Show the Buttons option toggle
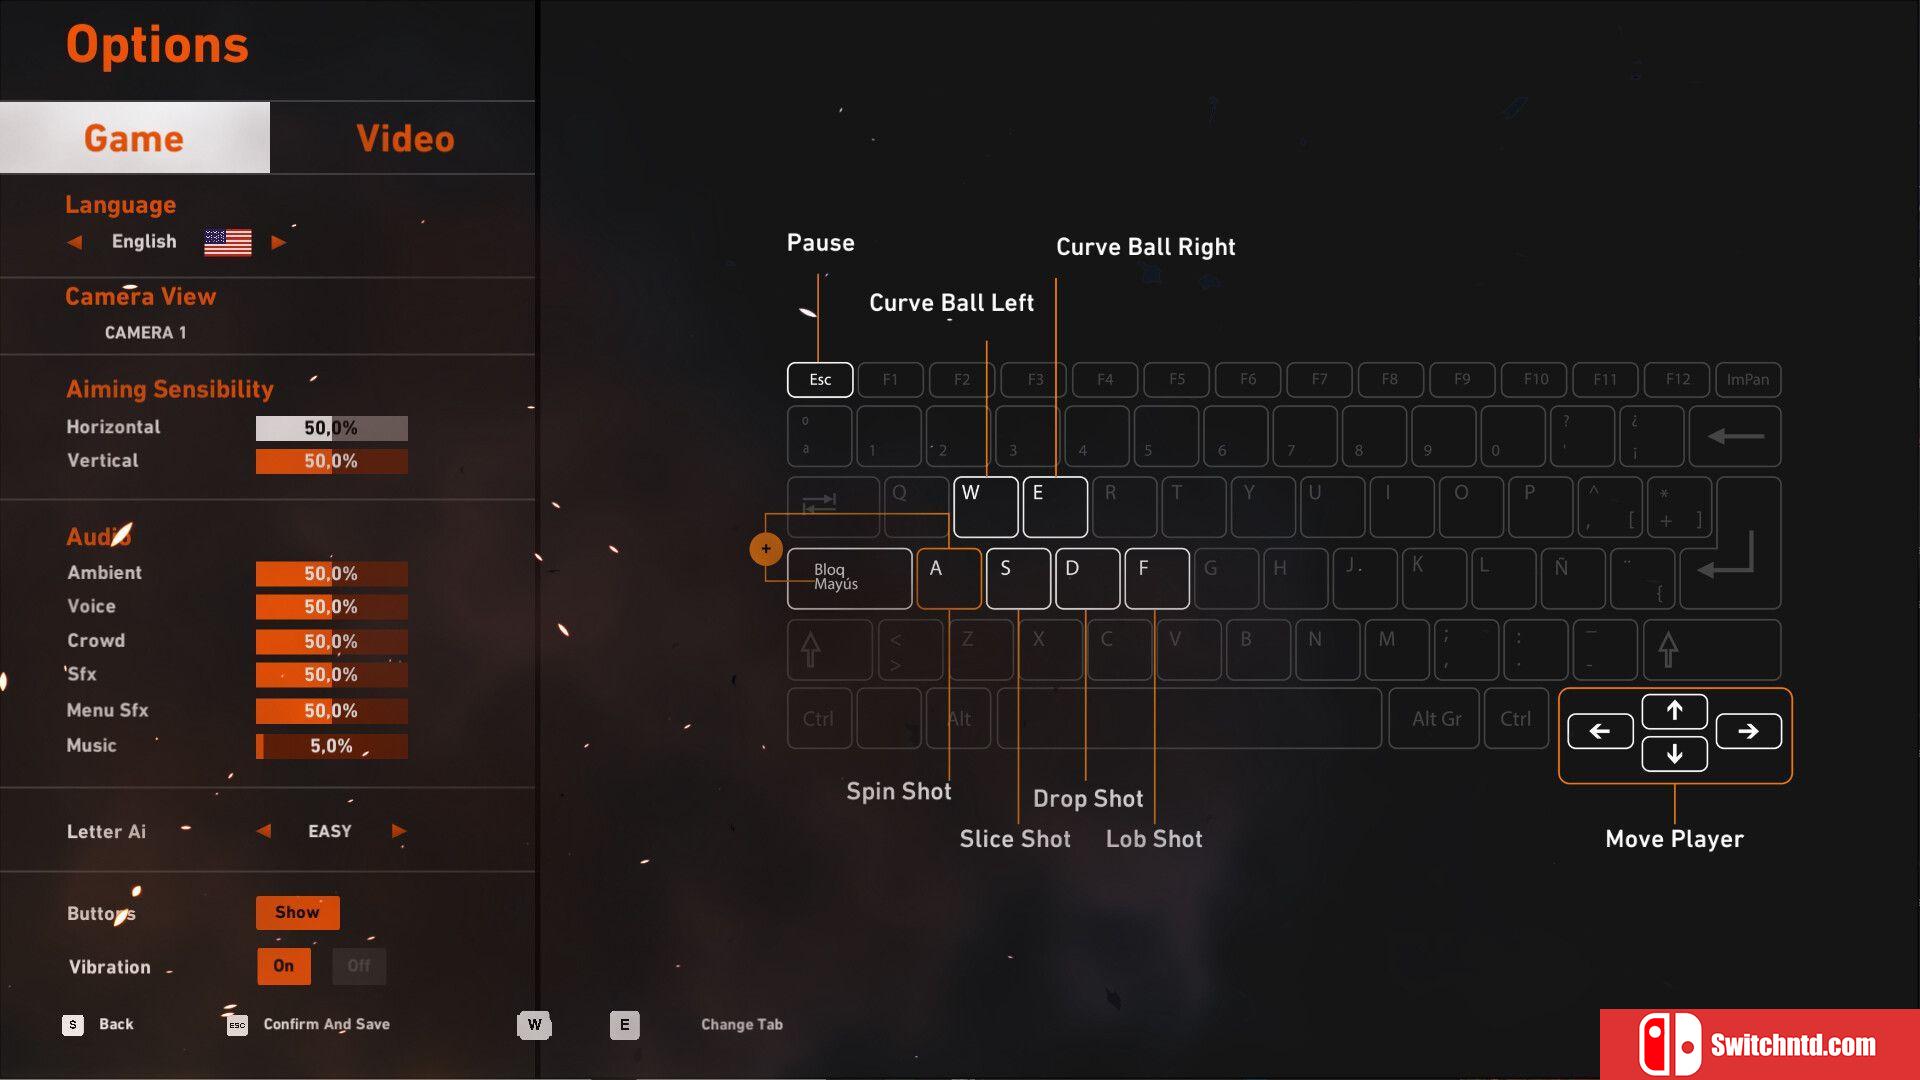Viewport: 1920px width, 1080px height. pos(293,913)
